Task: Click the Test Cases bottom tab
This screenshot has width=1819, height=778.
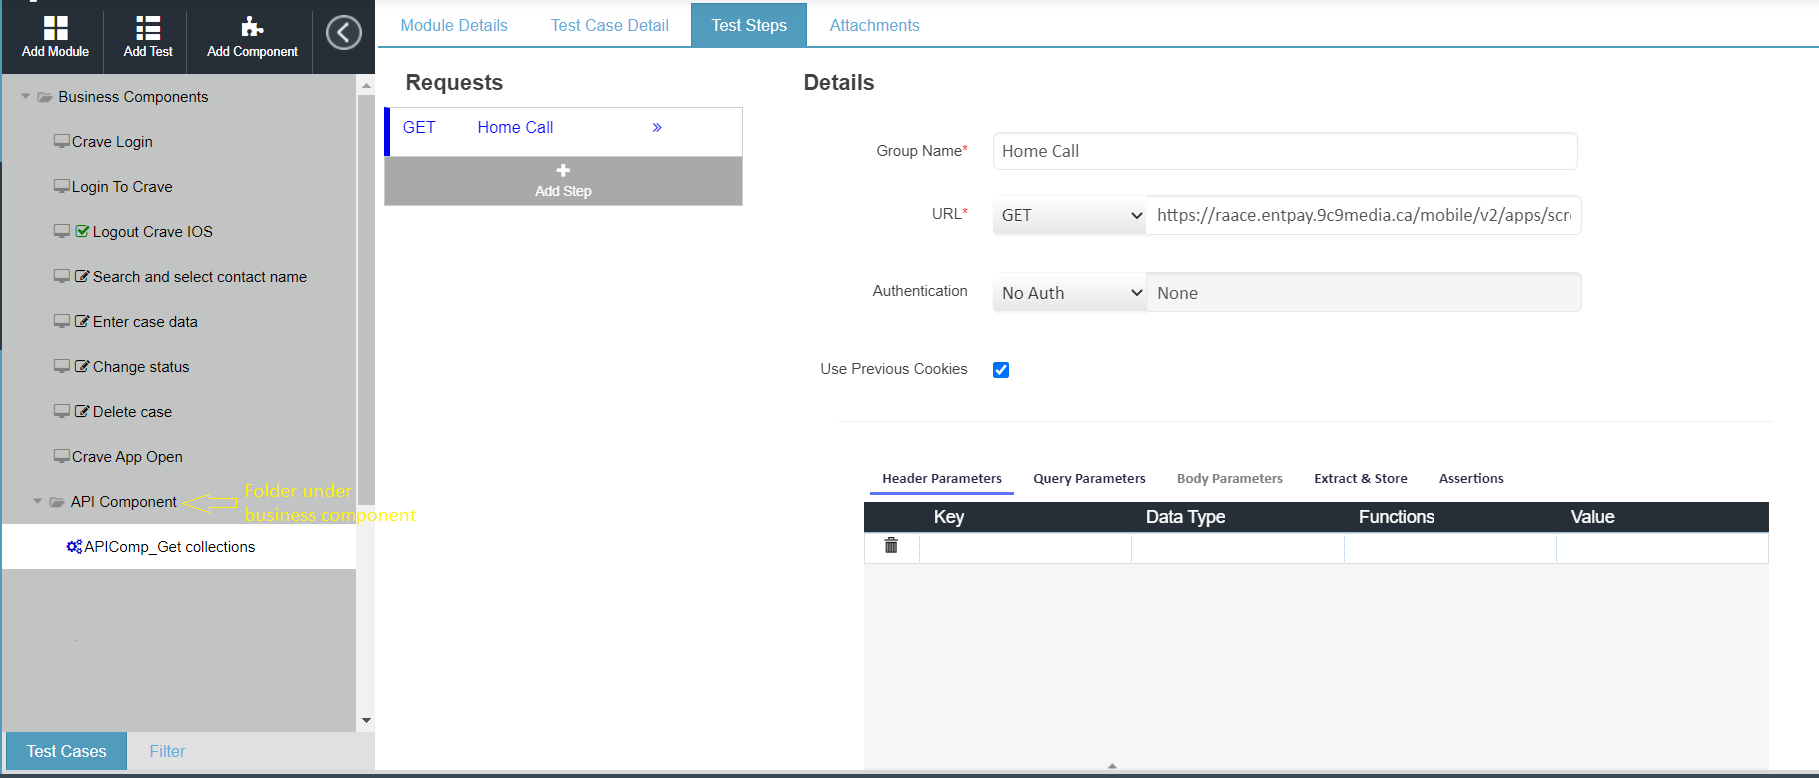Action: pyautogui.click(x=66, y=751)
